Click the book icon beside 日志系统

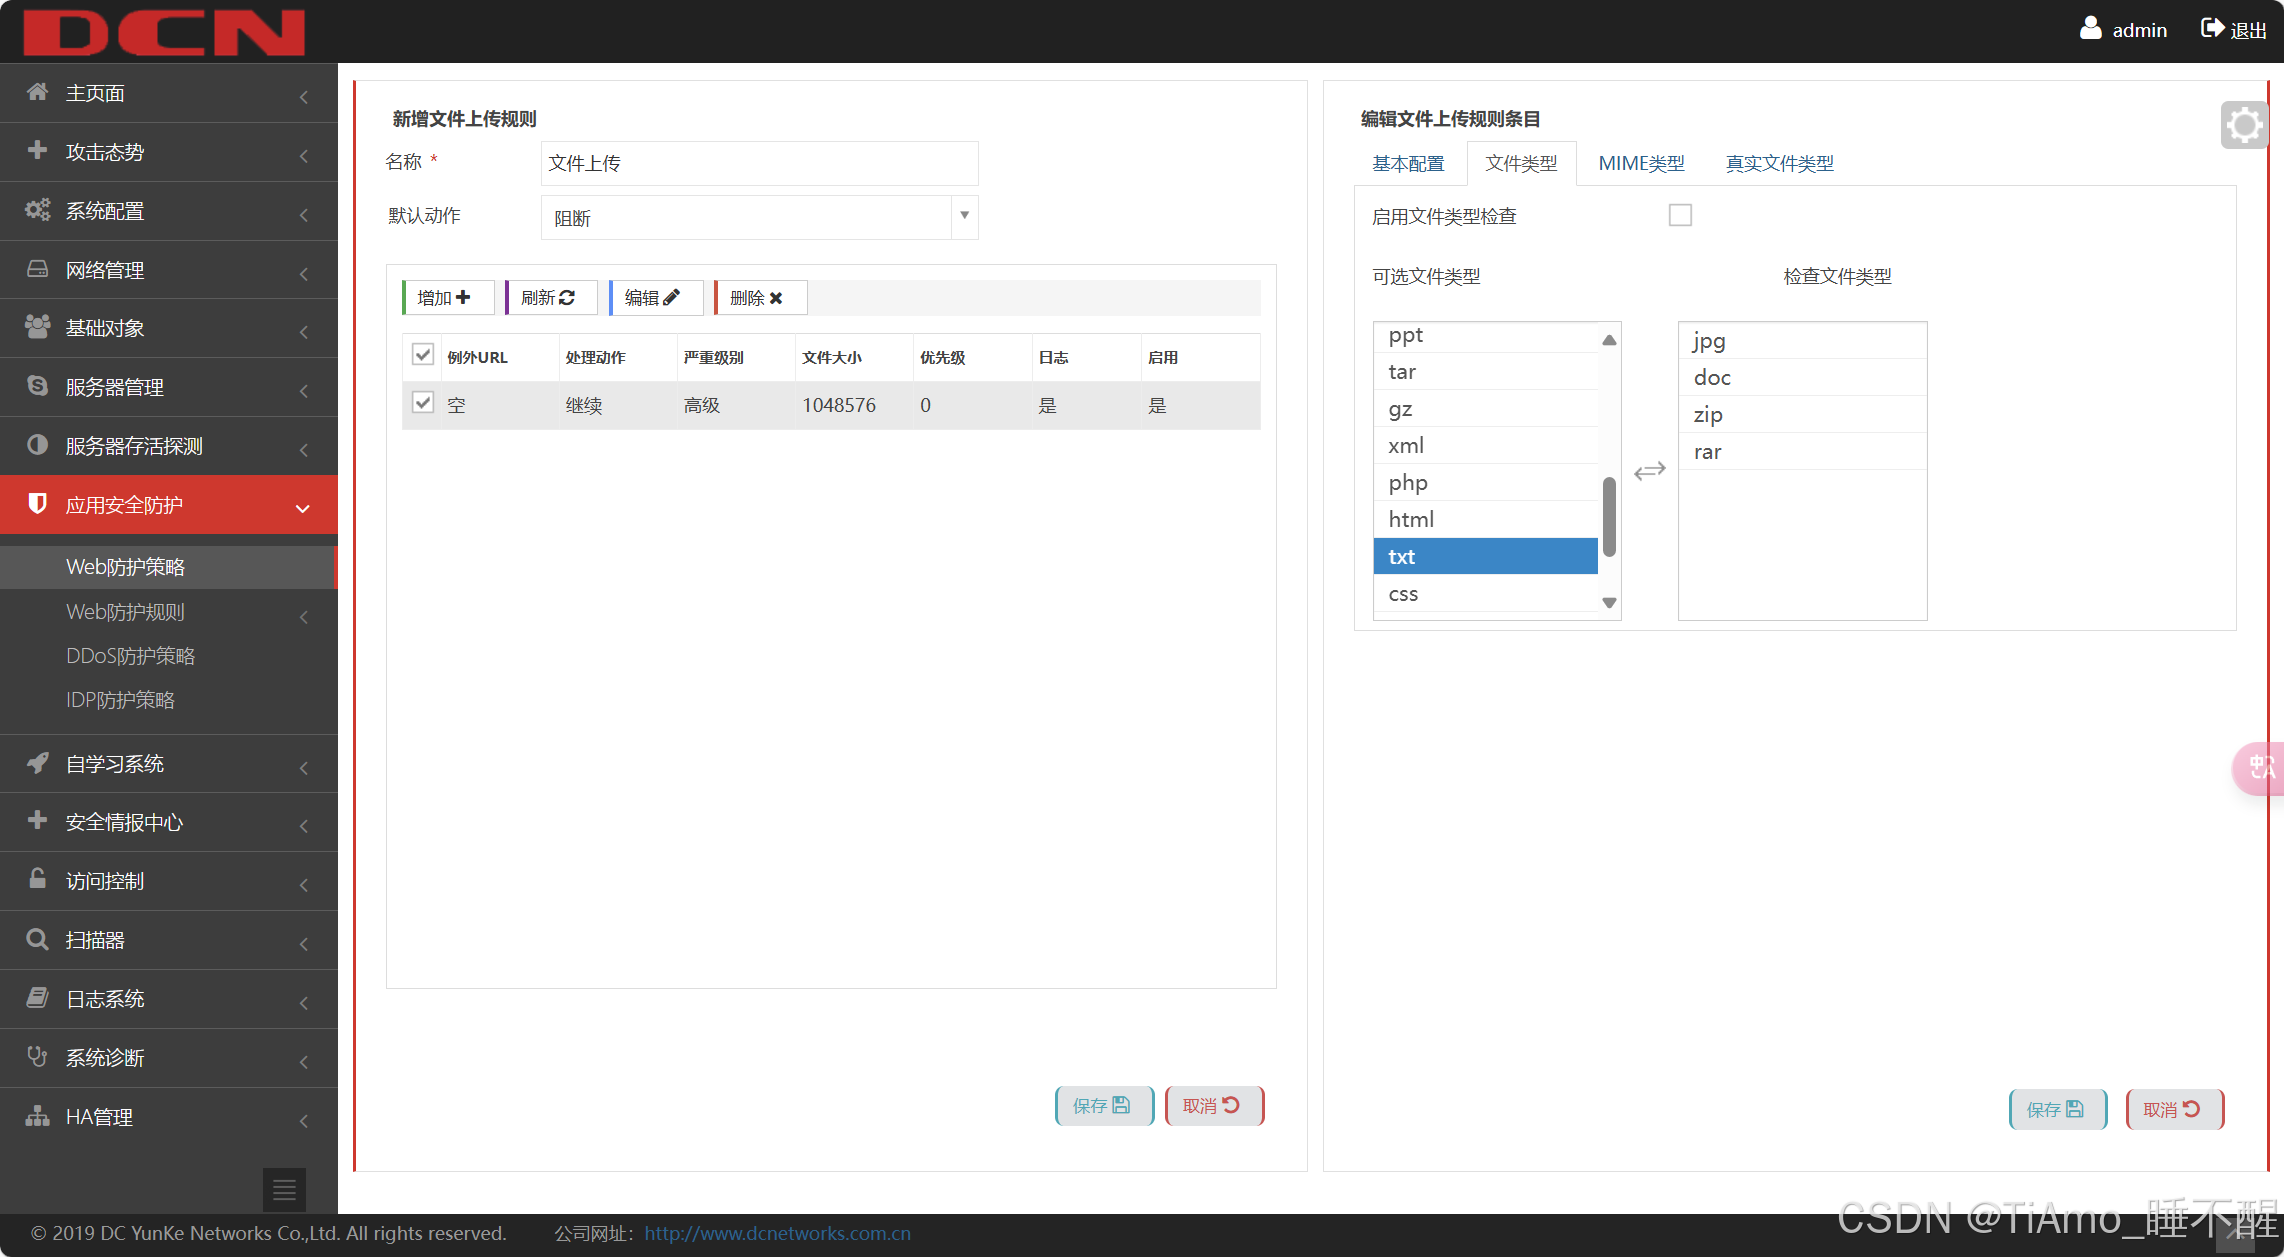[37, 997]
